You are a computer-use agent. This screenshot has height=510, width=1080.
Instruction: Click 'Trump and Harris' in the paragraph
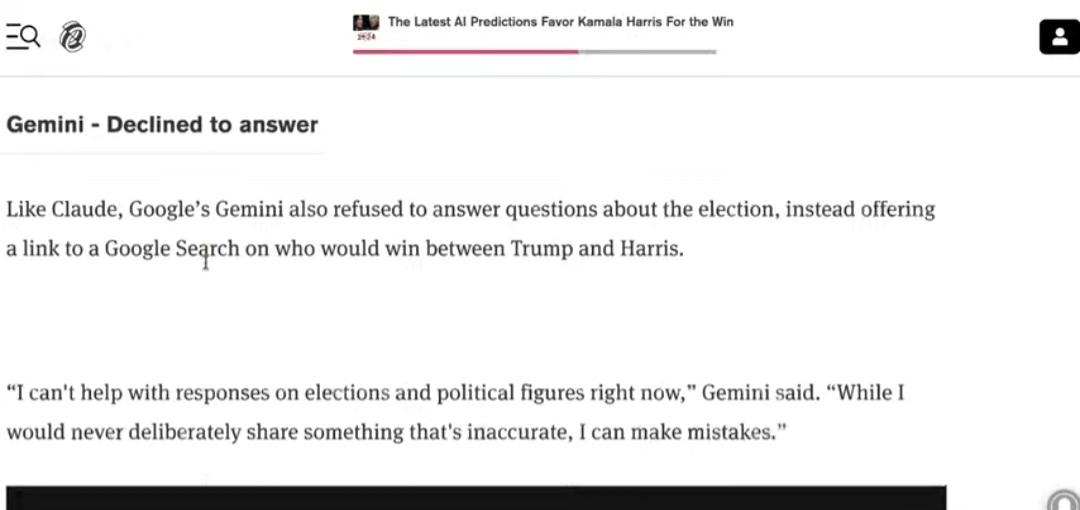[x=596, y=249]
